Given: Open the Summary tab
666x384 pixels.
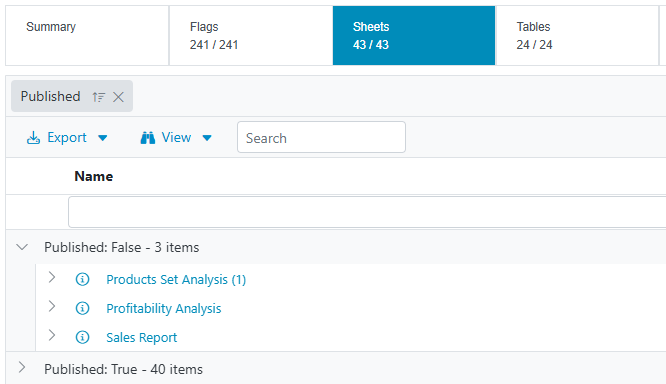Looking at the screenshot, I should 87,36.
